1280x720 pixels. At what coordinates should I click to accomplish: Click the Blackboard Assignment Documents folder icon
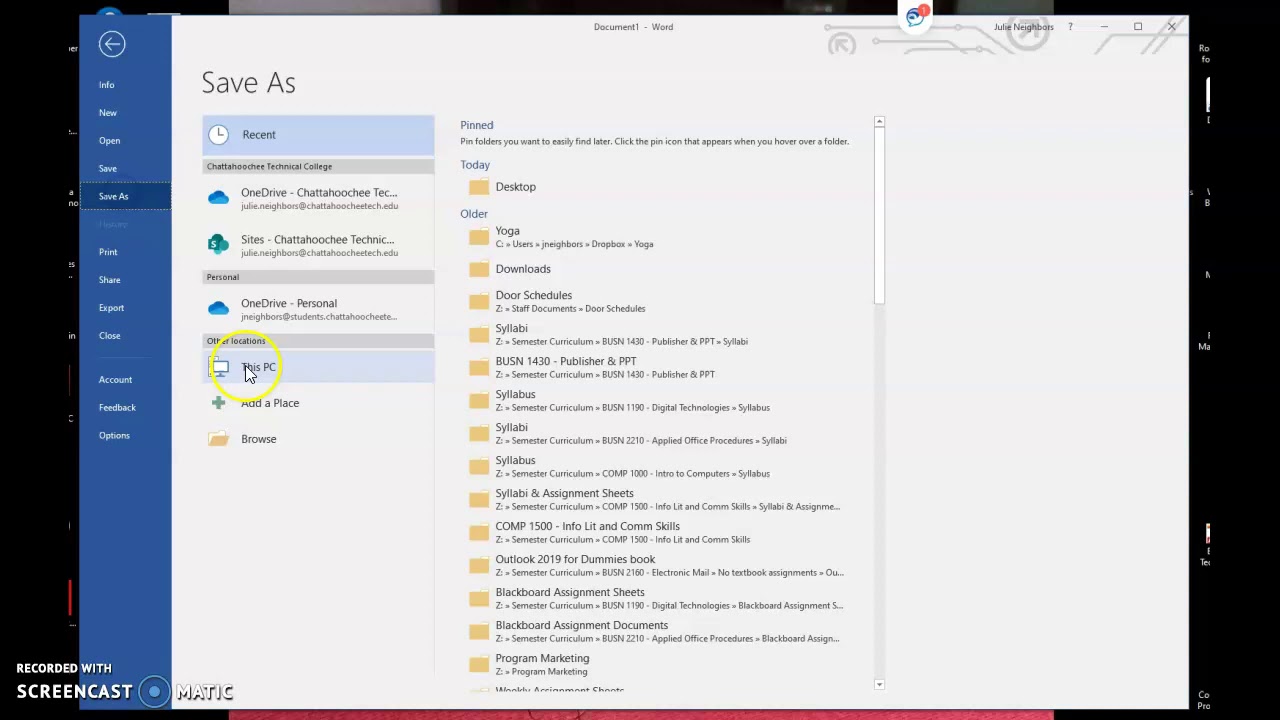[479, 632]
